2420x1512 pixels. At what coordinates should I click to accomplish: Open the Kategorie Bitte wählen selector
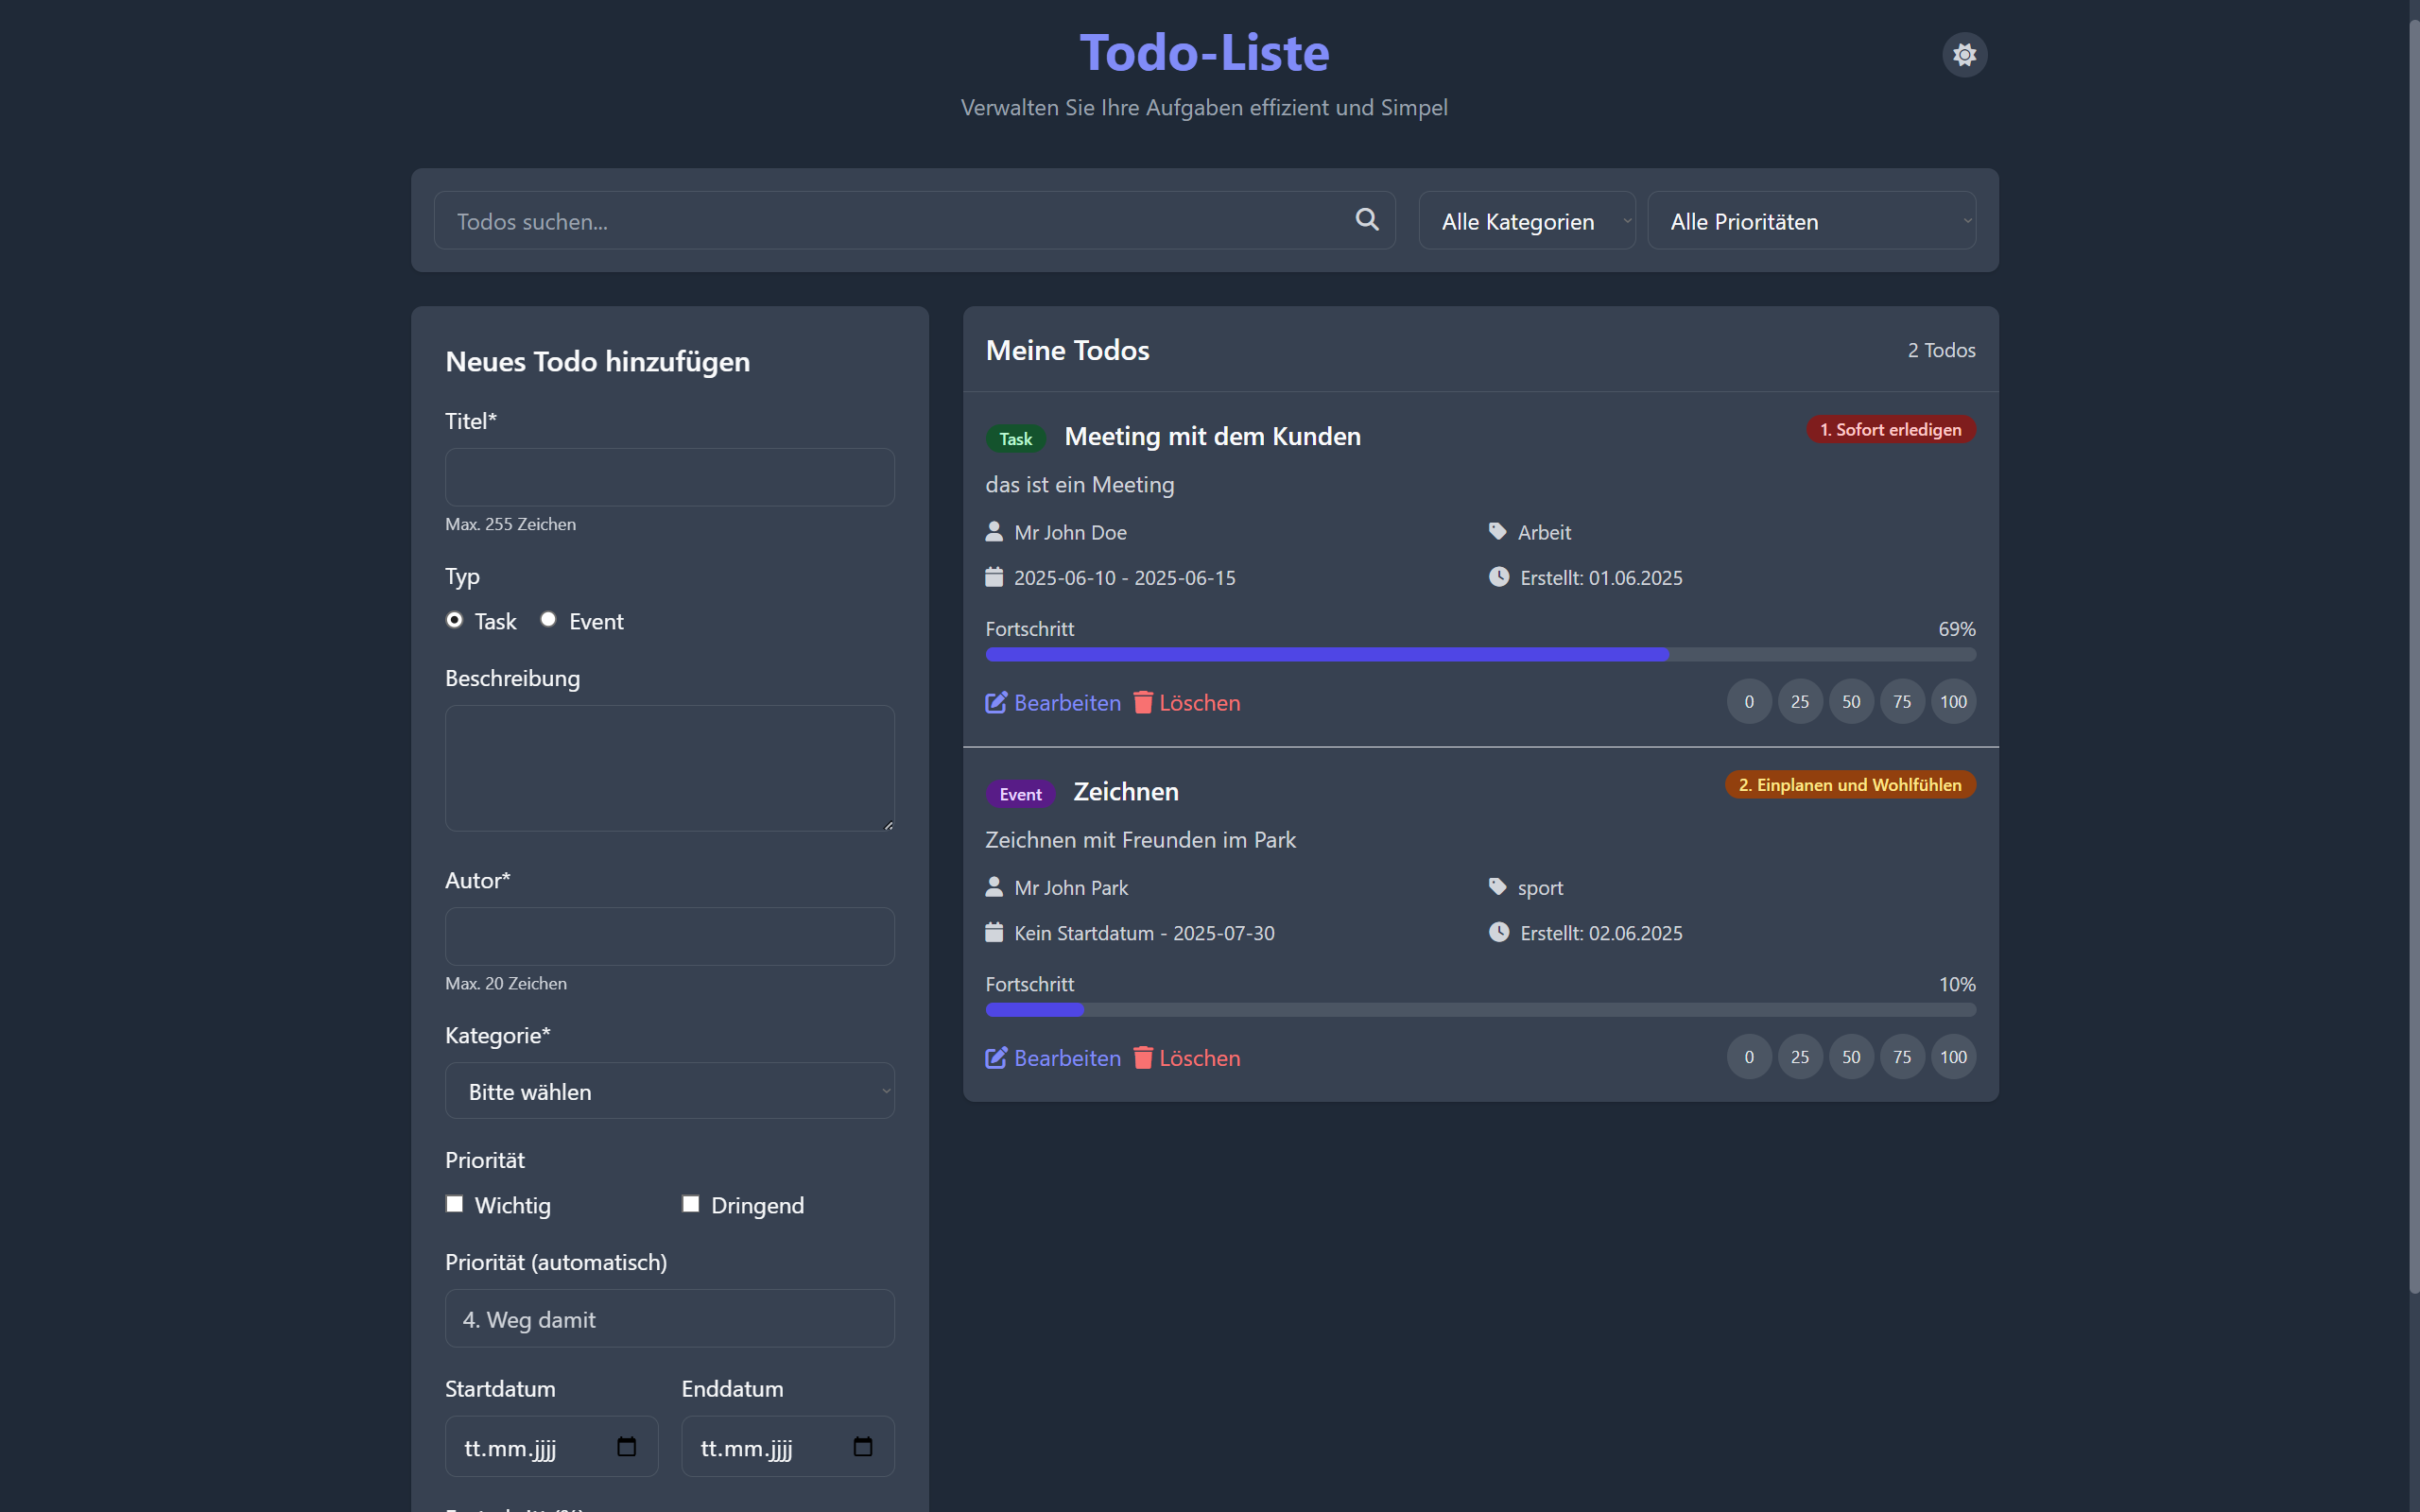[668, 1091]
